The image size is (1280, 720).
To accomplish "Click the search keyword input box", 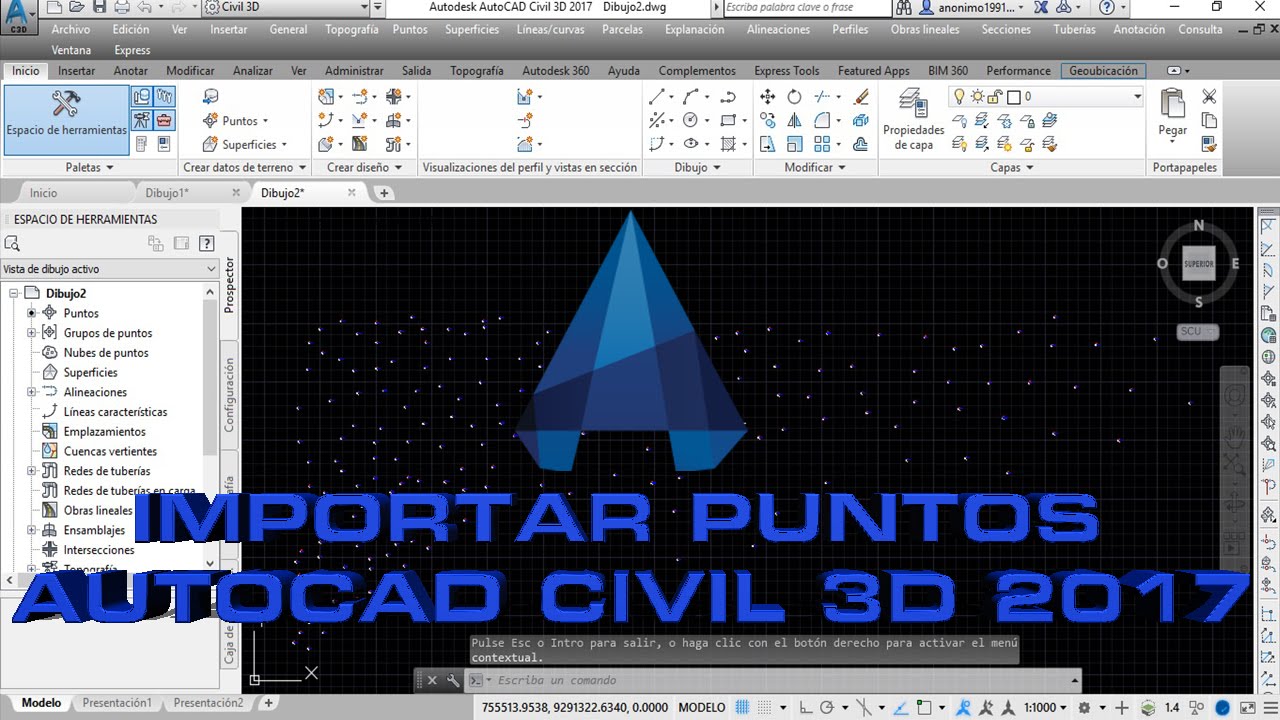I will click(806, 7).
